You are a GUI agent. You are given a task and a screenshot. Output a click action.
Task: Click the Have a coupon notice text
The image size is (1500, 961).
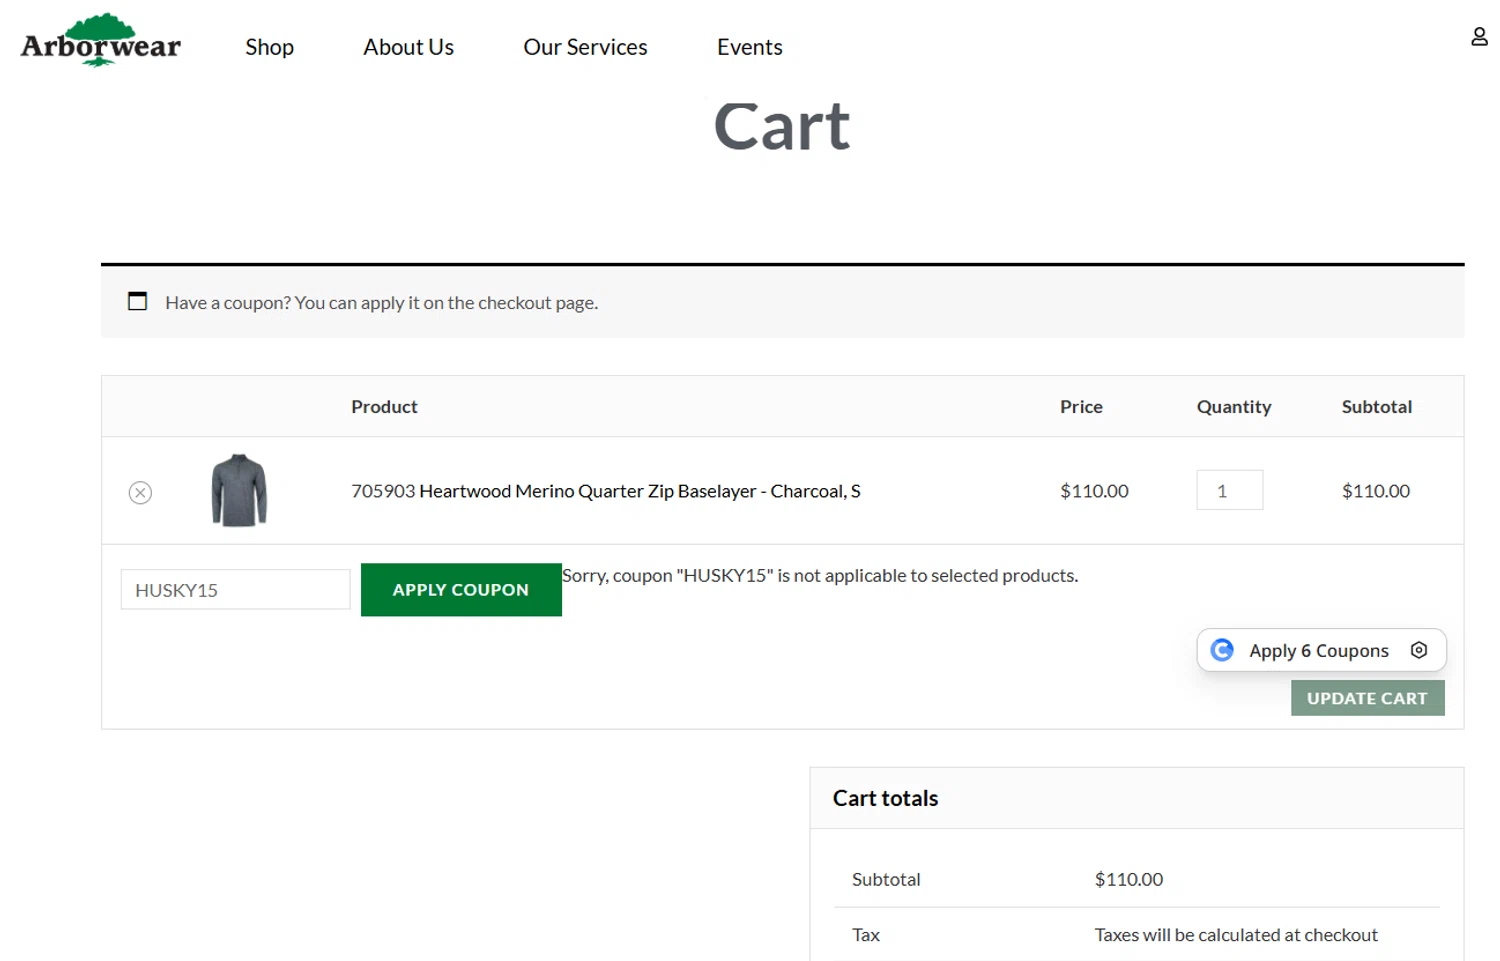tap(382, 302)
